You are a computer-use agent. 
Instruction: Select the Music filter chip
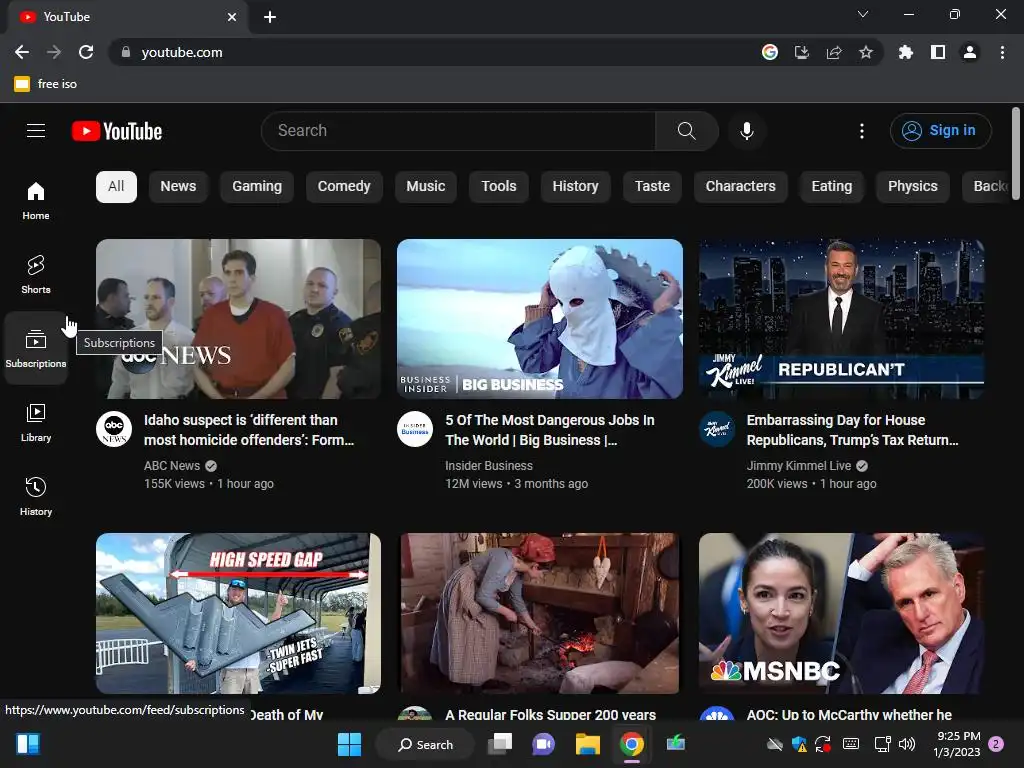coord(426,186)
